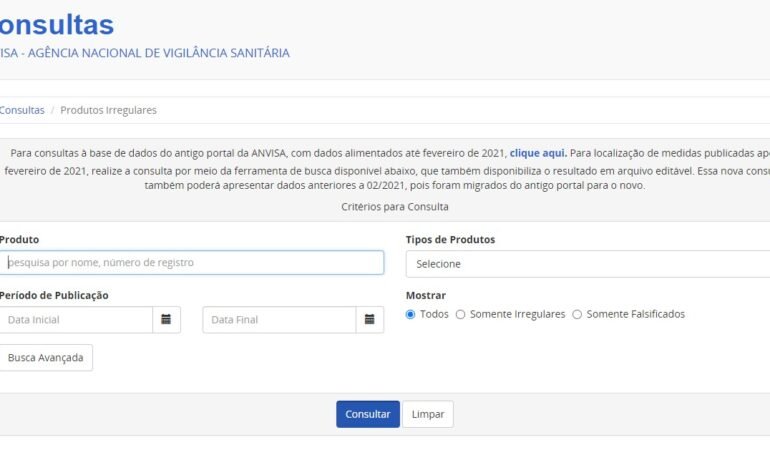
Task: Expand the Tipos de Produtos dropdown
Action: (x=587, y=264)
